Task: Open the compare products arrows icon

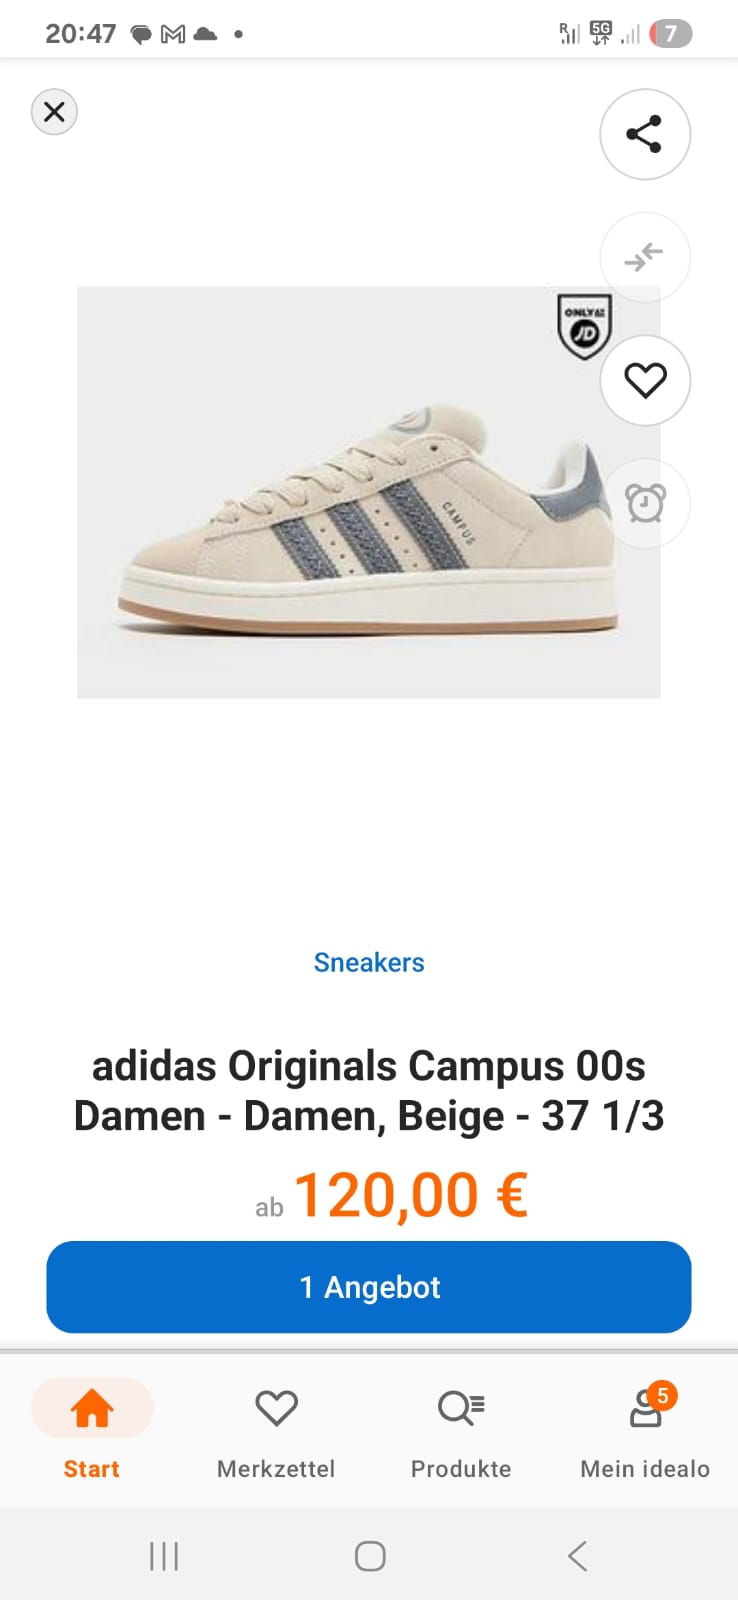Action: point(645,257)
